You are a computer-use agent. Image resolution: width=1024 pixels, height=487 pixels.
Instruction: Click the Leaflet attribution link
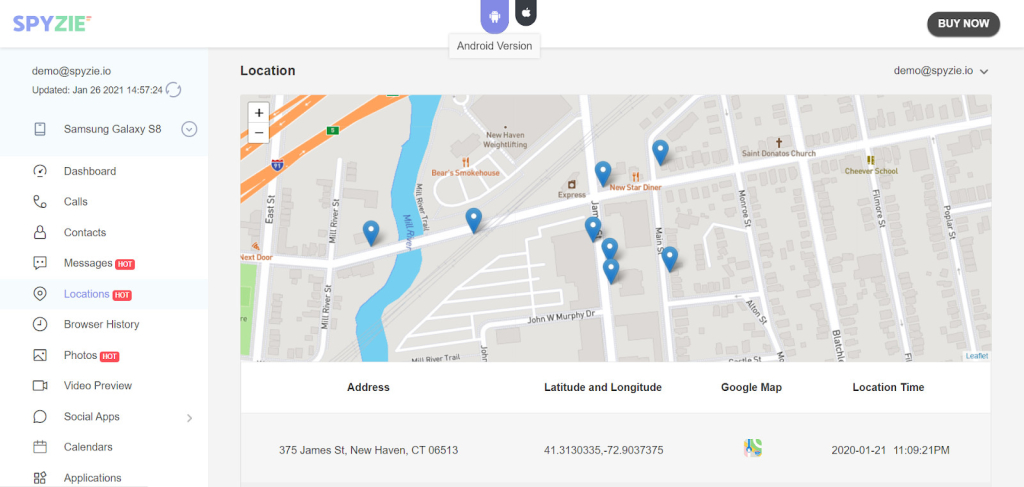[x=977, y=356]
